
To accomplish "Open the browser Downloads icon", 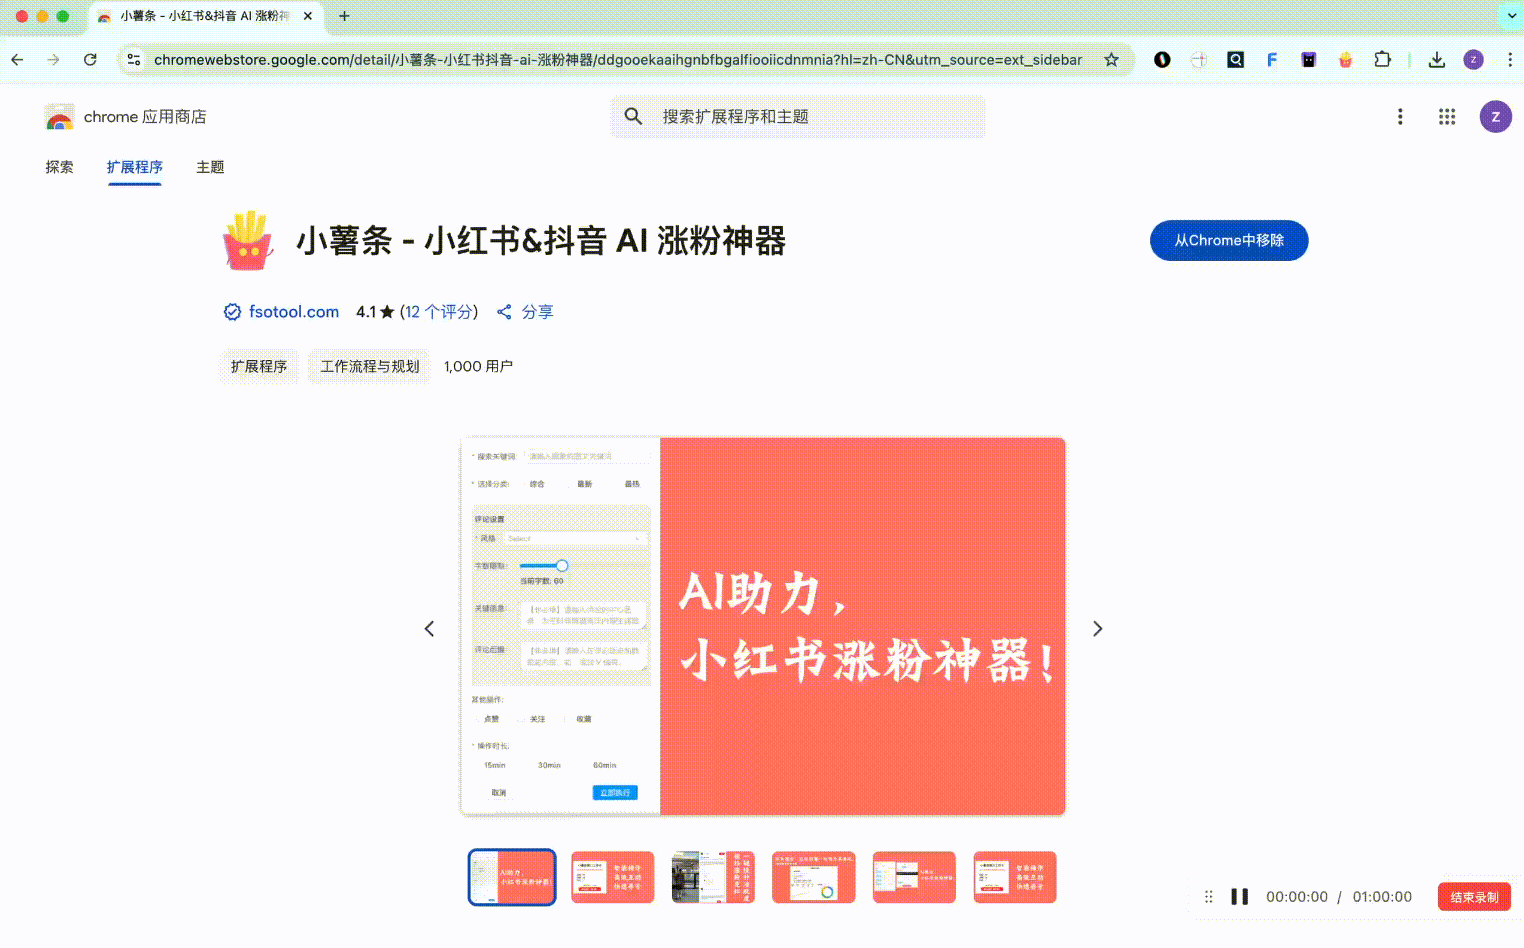I will pos(1437,60).
